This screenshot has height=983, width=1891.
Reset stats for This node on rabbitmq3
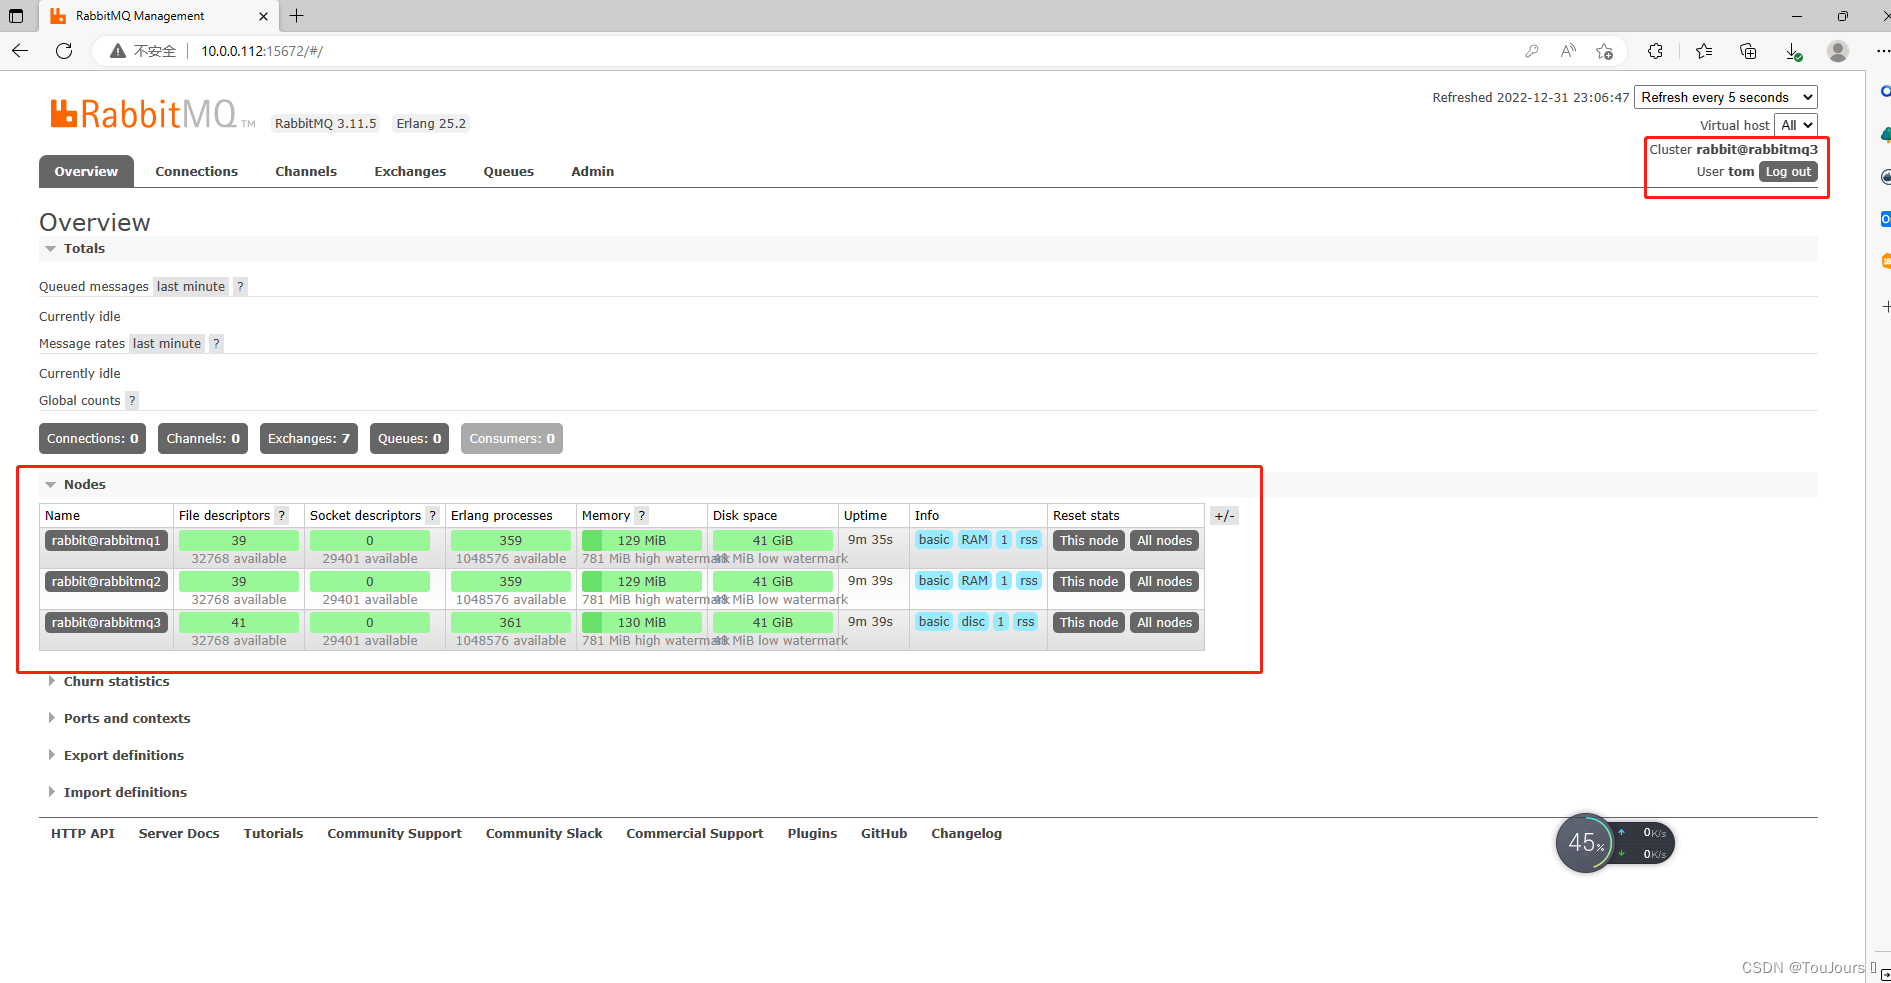[x=1089, y=622]
